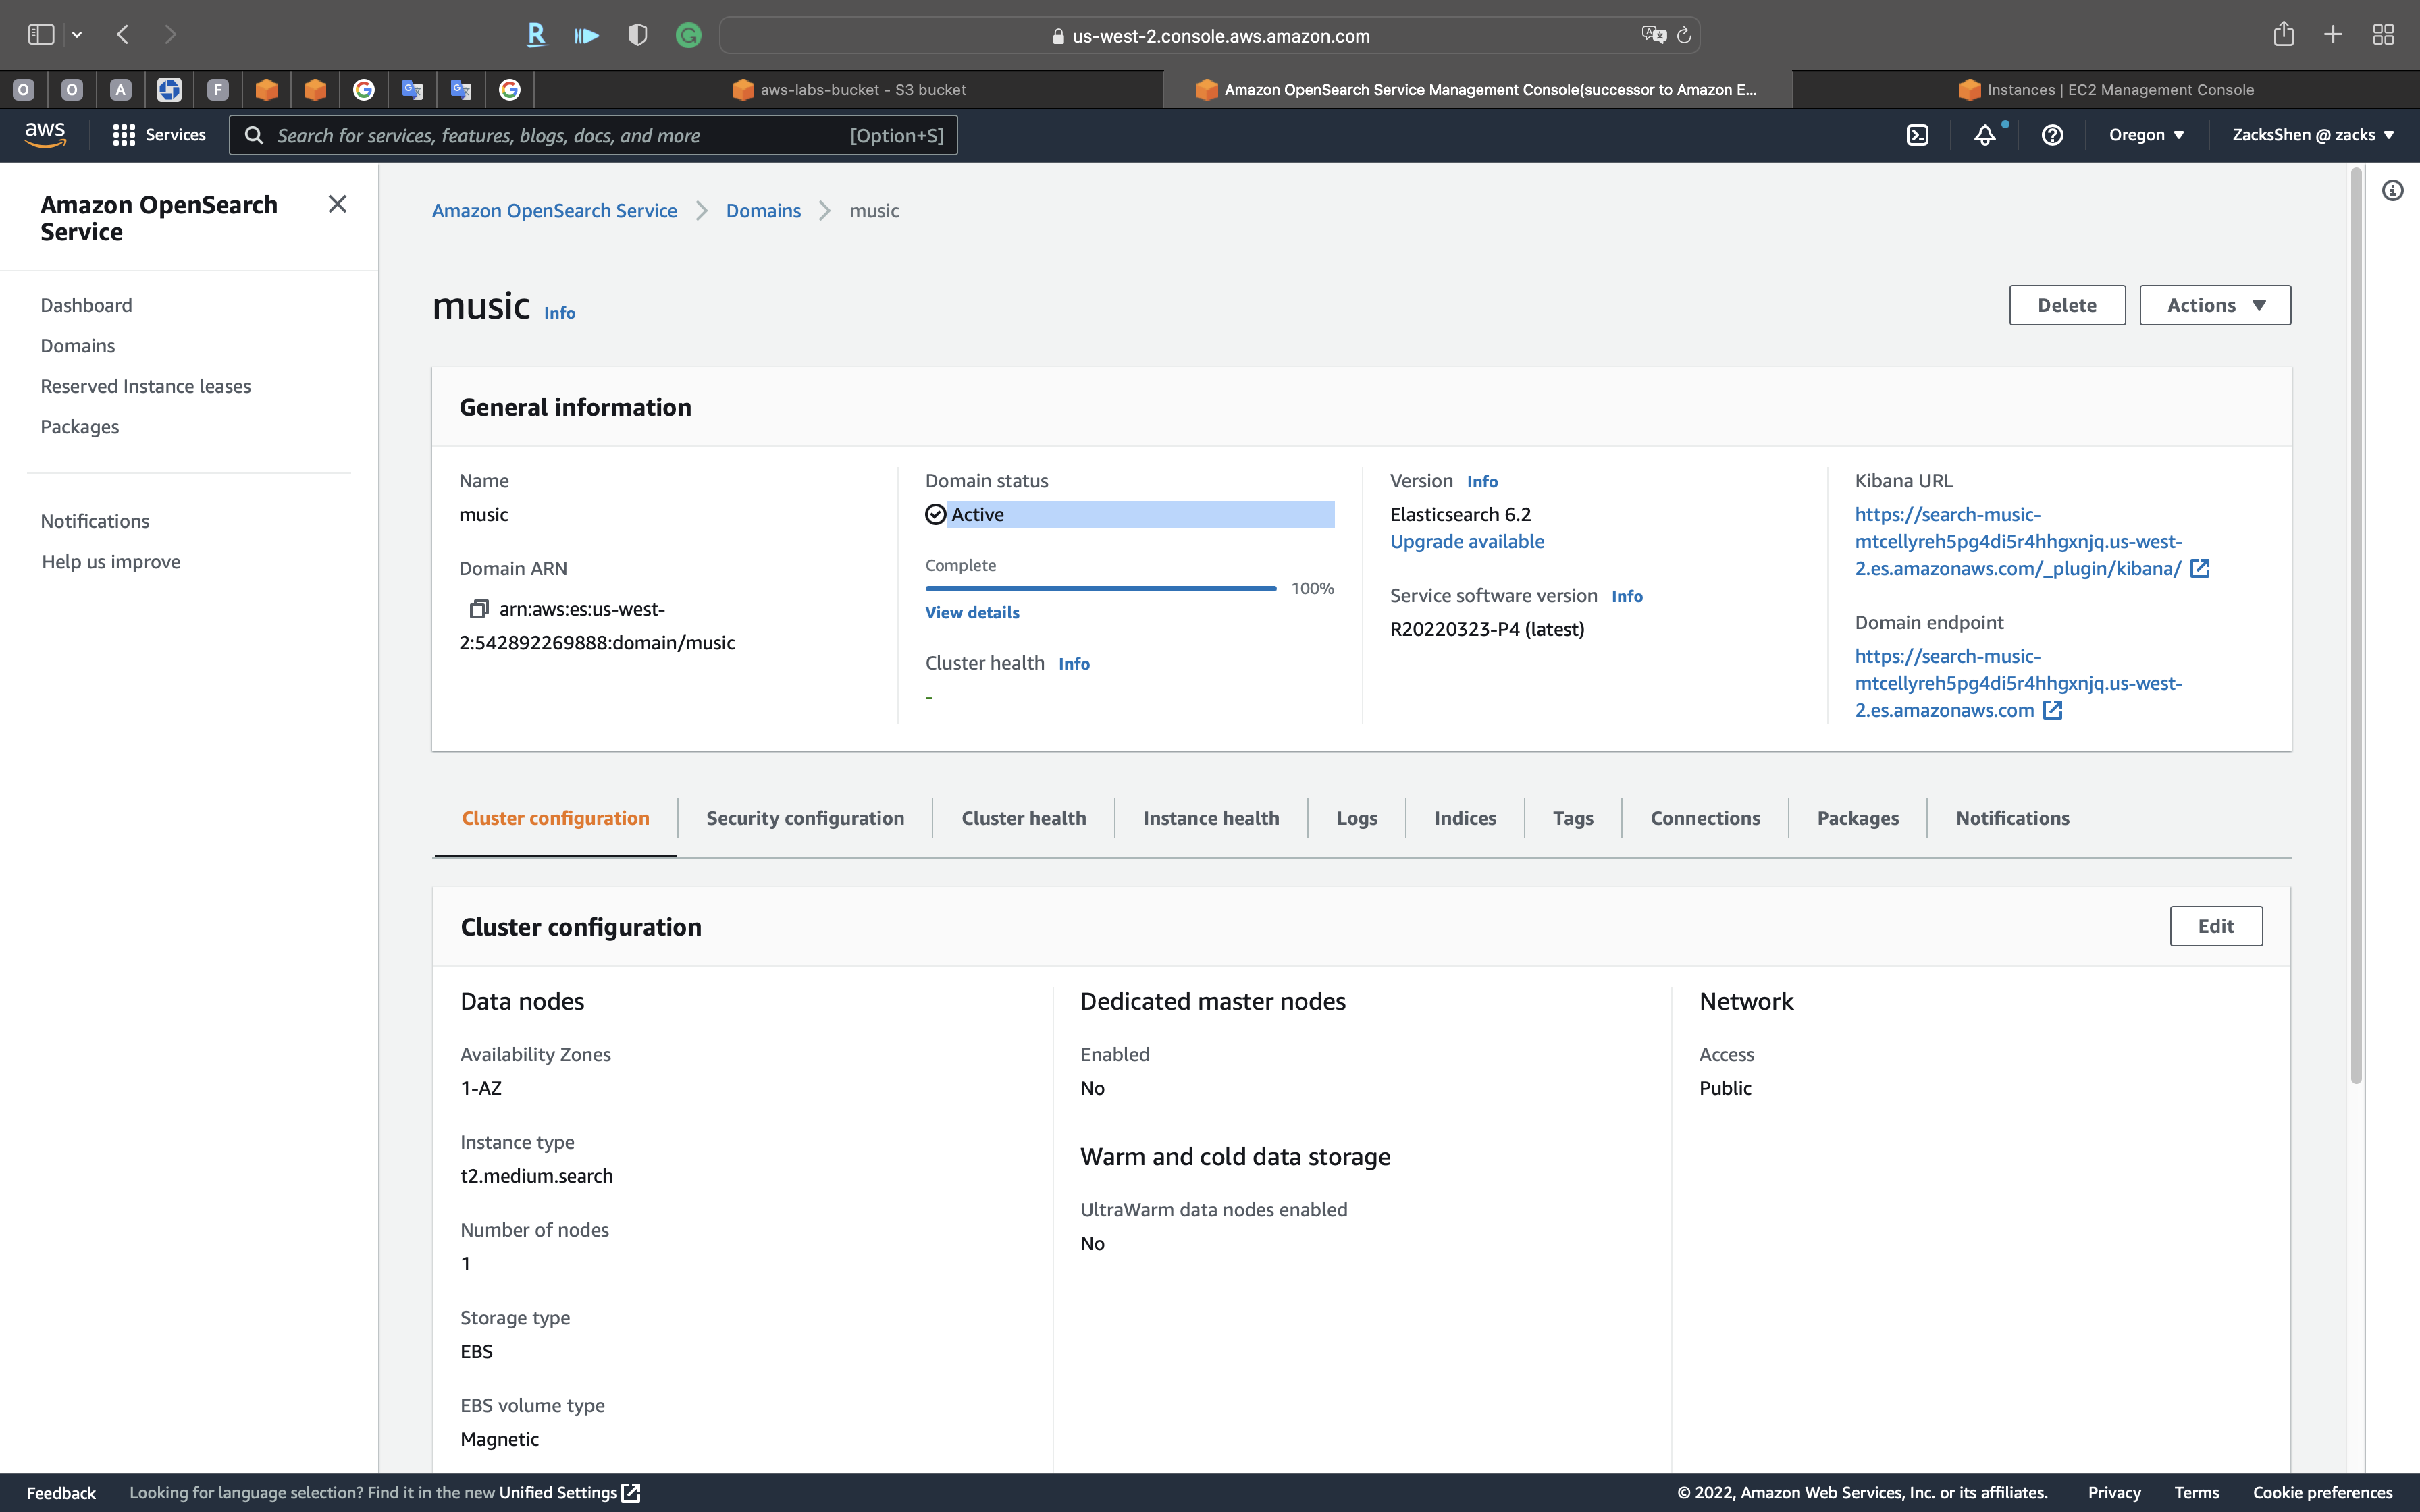Switch to the Security configuration tab
2420x1512 pixels.
[804, 818]
